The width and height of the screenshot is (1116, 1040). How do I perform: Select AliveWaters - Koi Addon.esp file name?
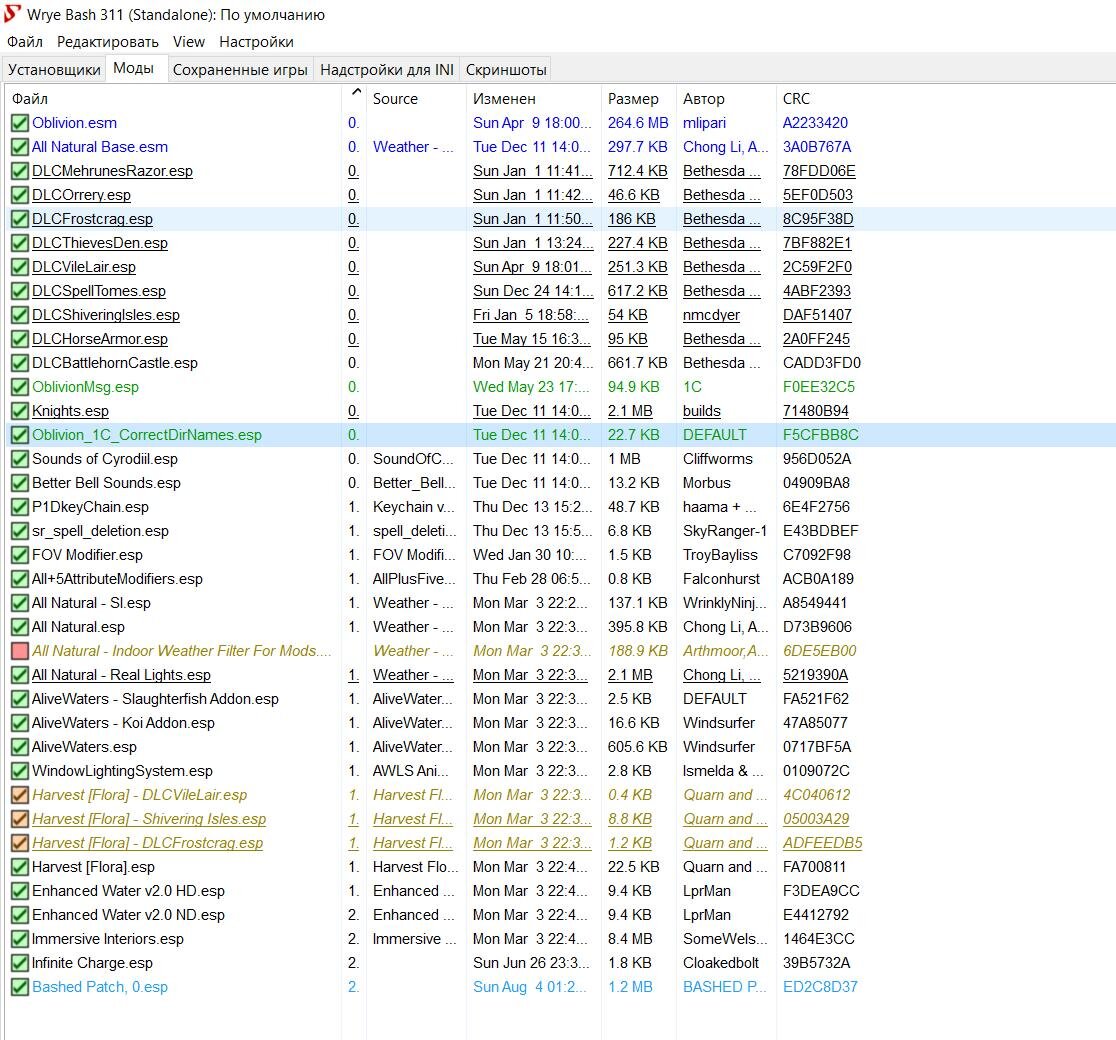[123, 723]
